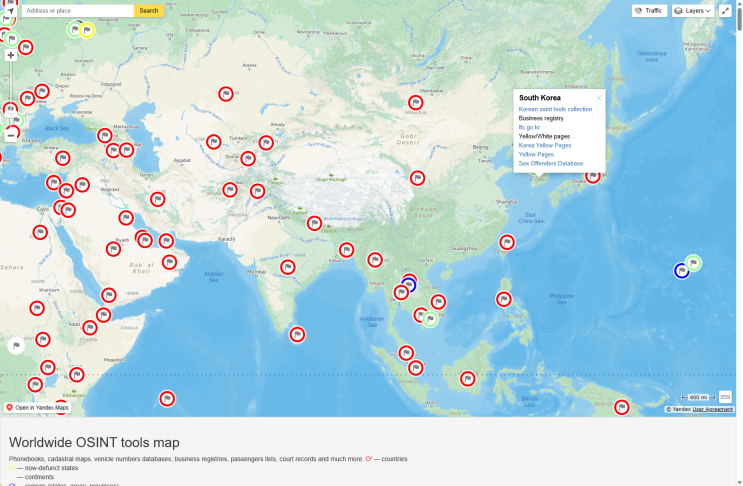Open the Borneo island flag marker
The height and width of the screenshot is (486, 743).
pyautogui.click(x=468, y=379)
